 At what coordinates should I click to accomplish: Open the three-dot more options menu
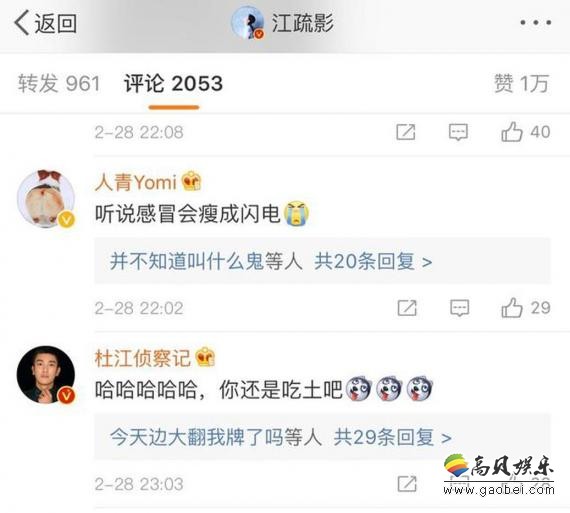coord(535,23)
